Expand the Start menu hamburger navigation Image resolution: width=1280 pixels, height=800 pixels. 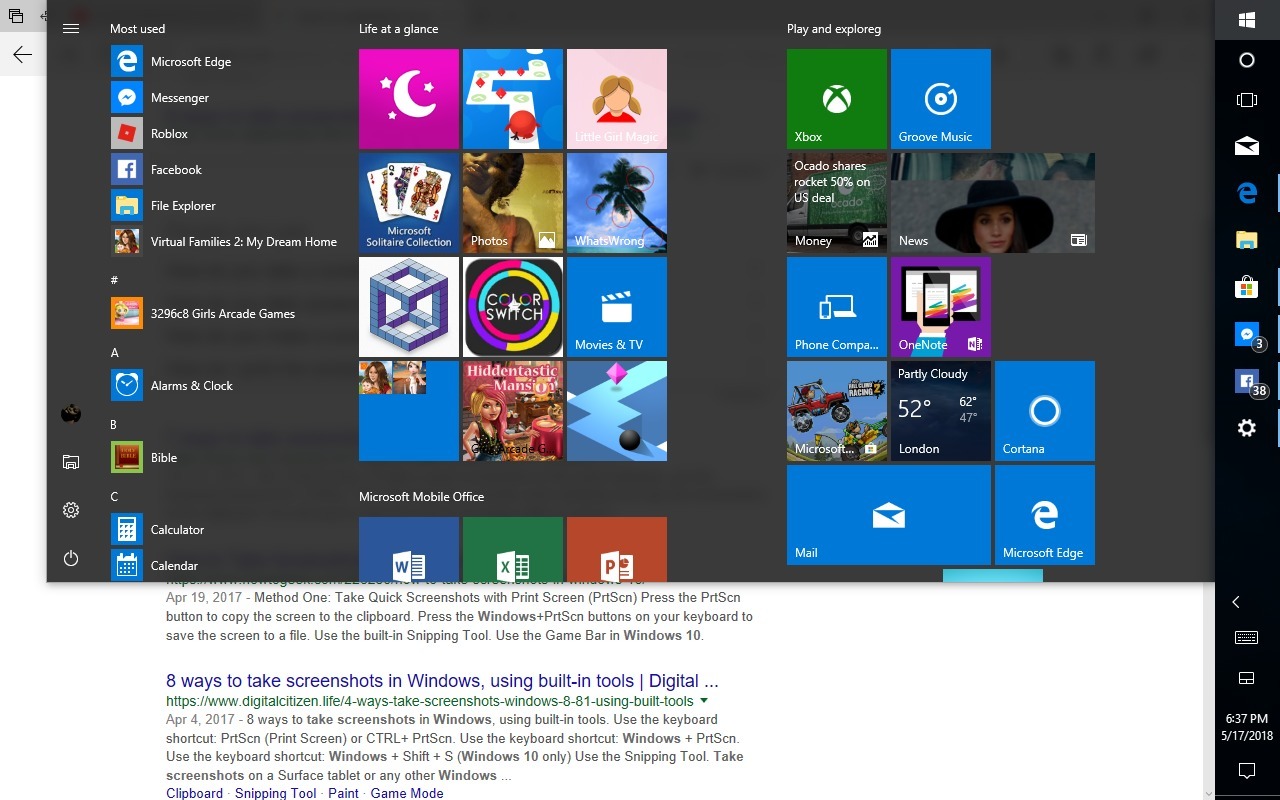[x=71, y=28]
